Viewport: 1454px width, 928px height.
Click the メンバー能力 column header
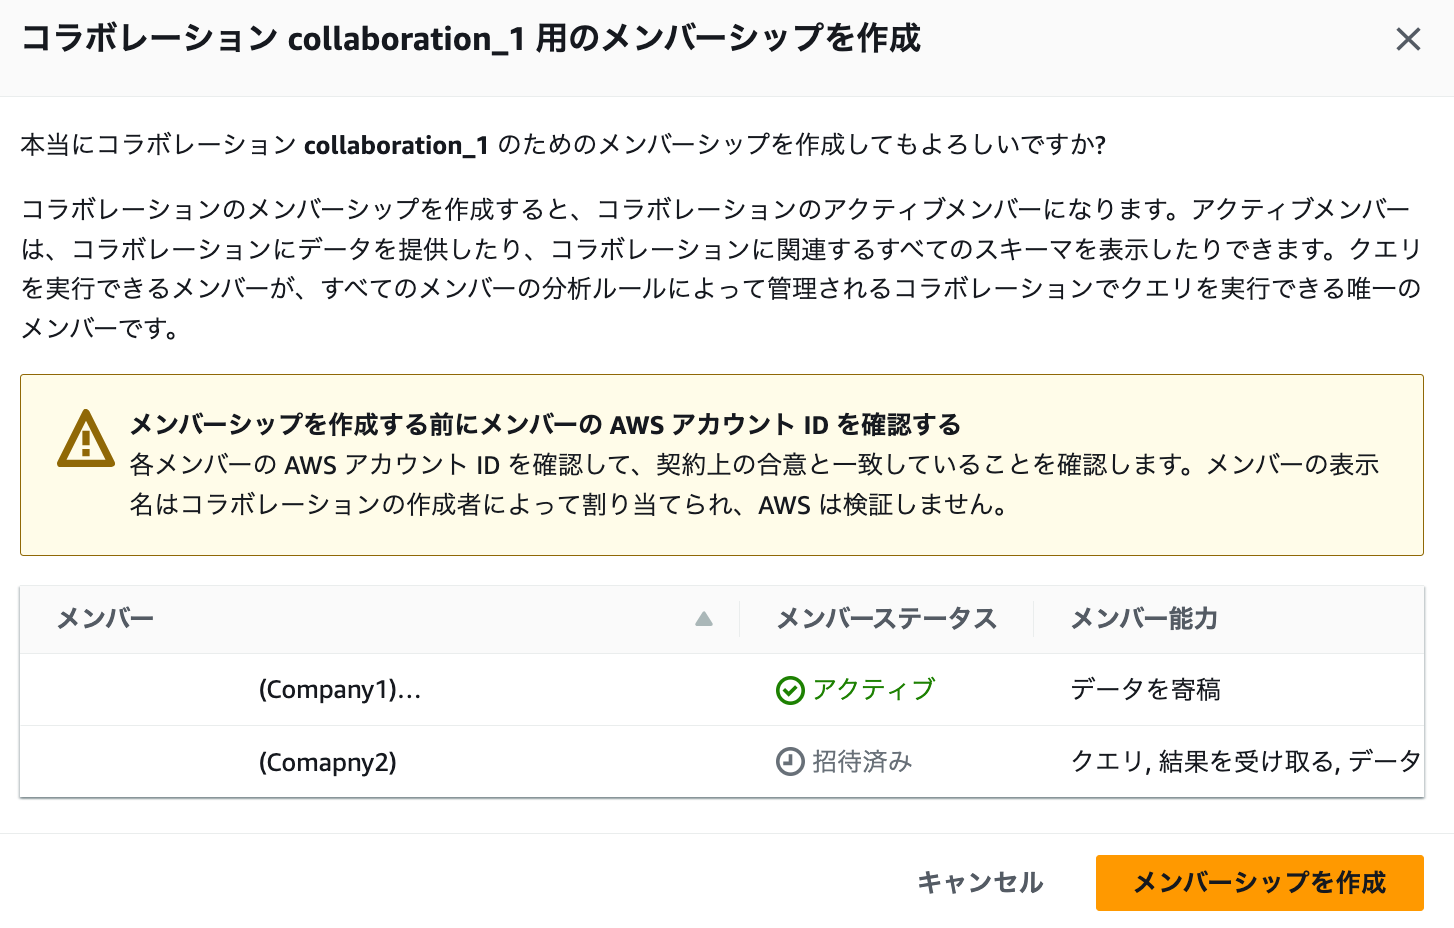pos(1144,619)
